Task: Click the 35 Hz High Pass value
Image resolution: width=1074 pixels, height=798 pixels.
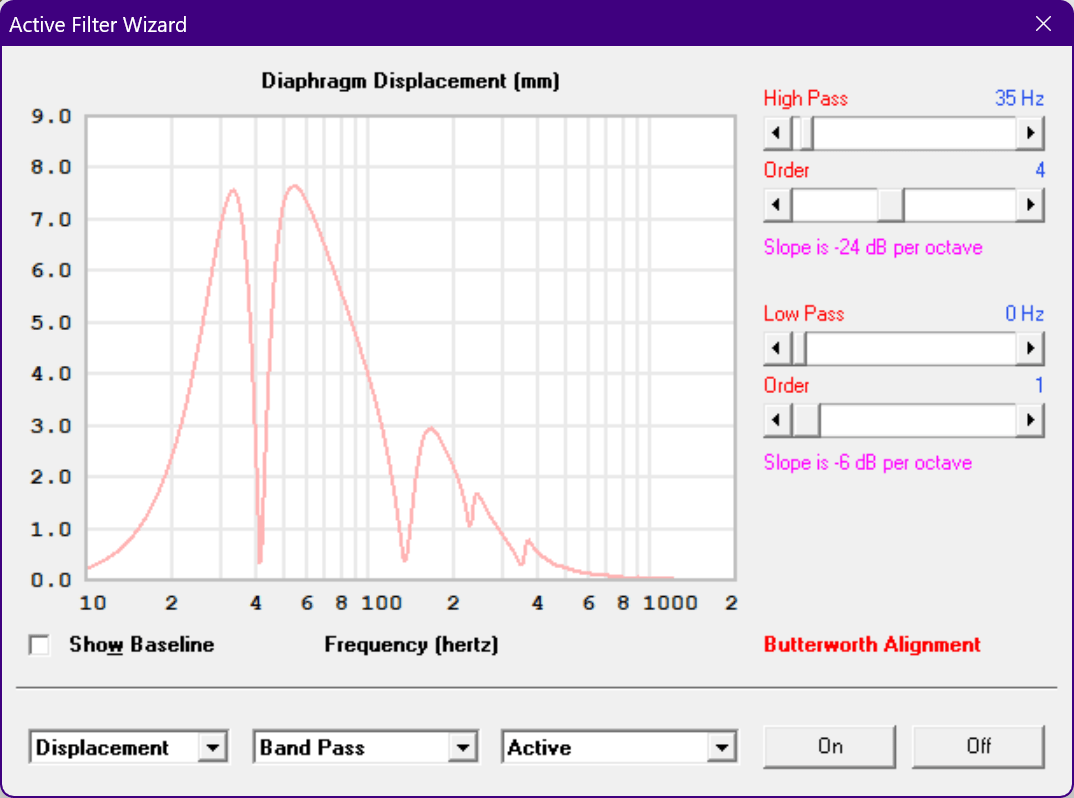Action: point(1019,99)
